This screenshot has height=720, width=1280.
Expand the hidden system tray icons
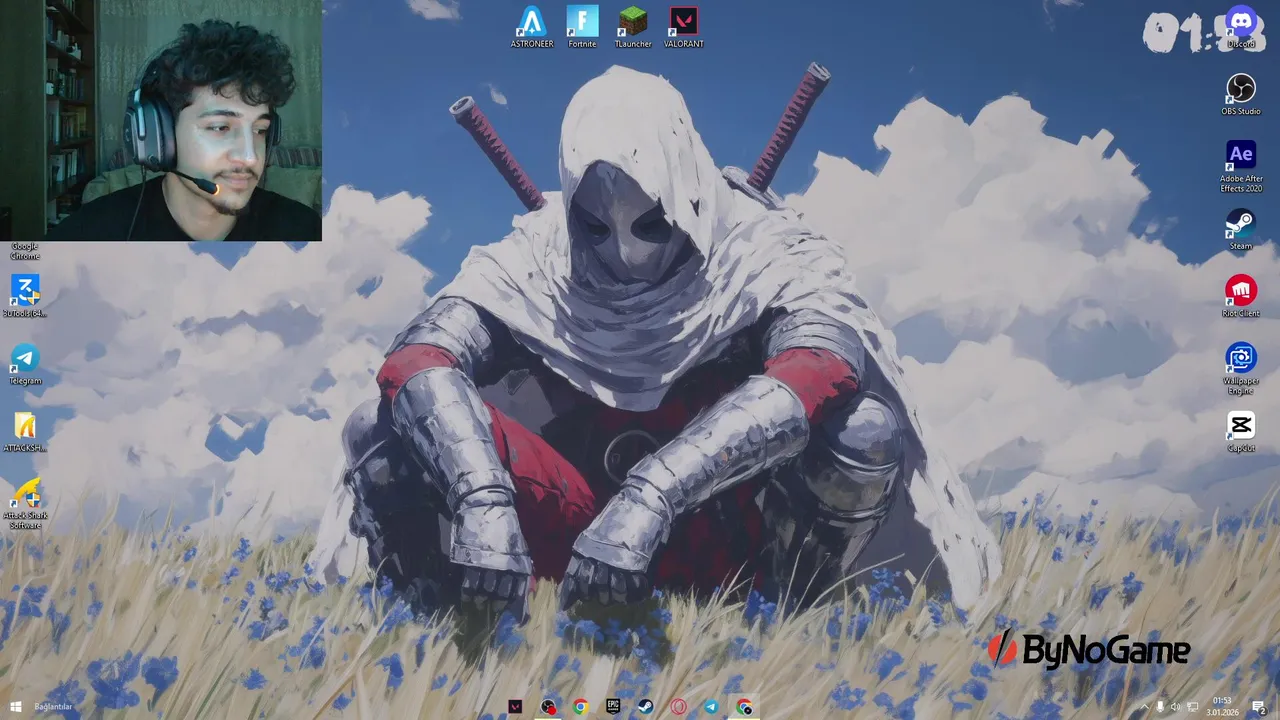click(x=1145, y=707)
